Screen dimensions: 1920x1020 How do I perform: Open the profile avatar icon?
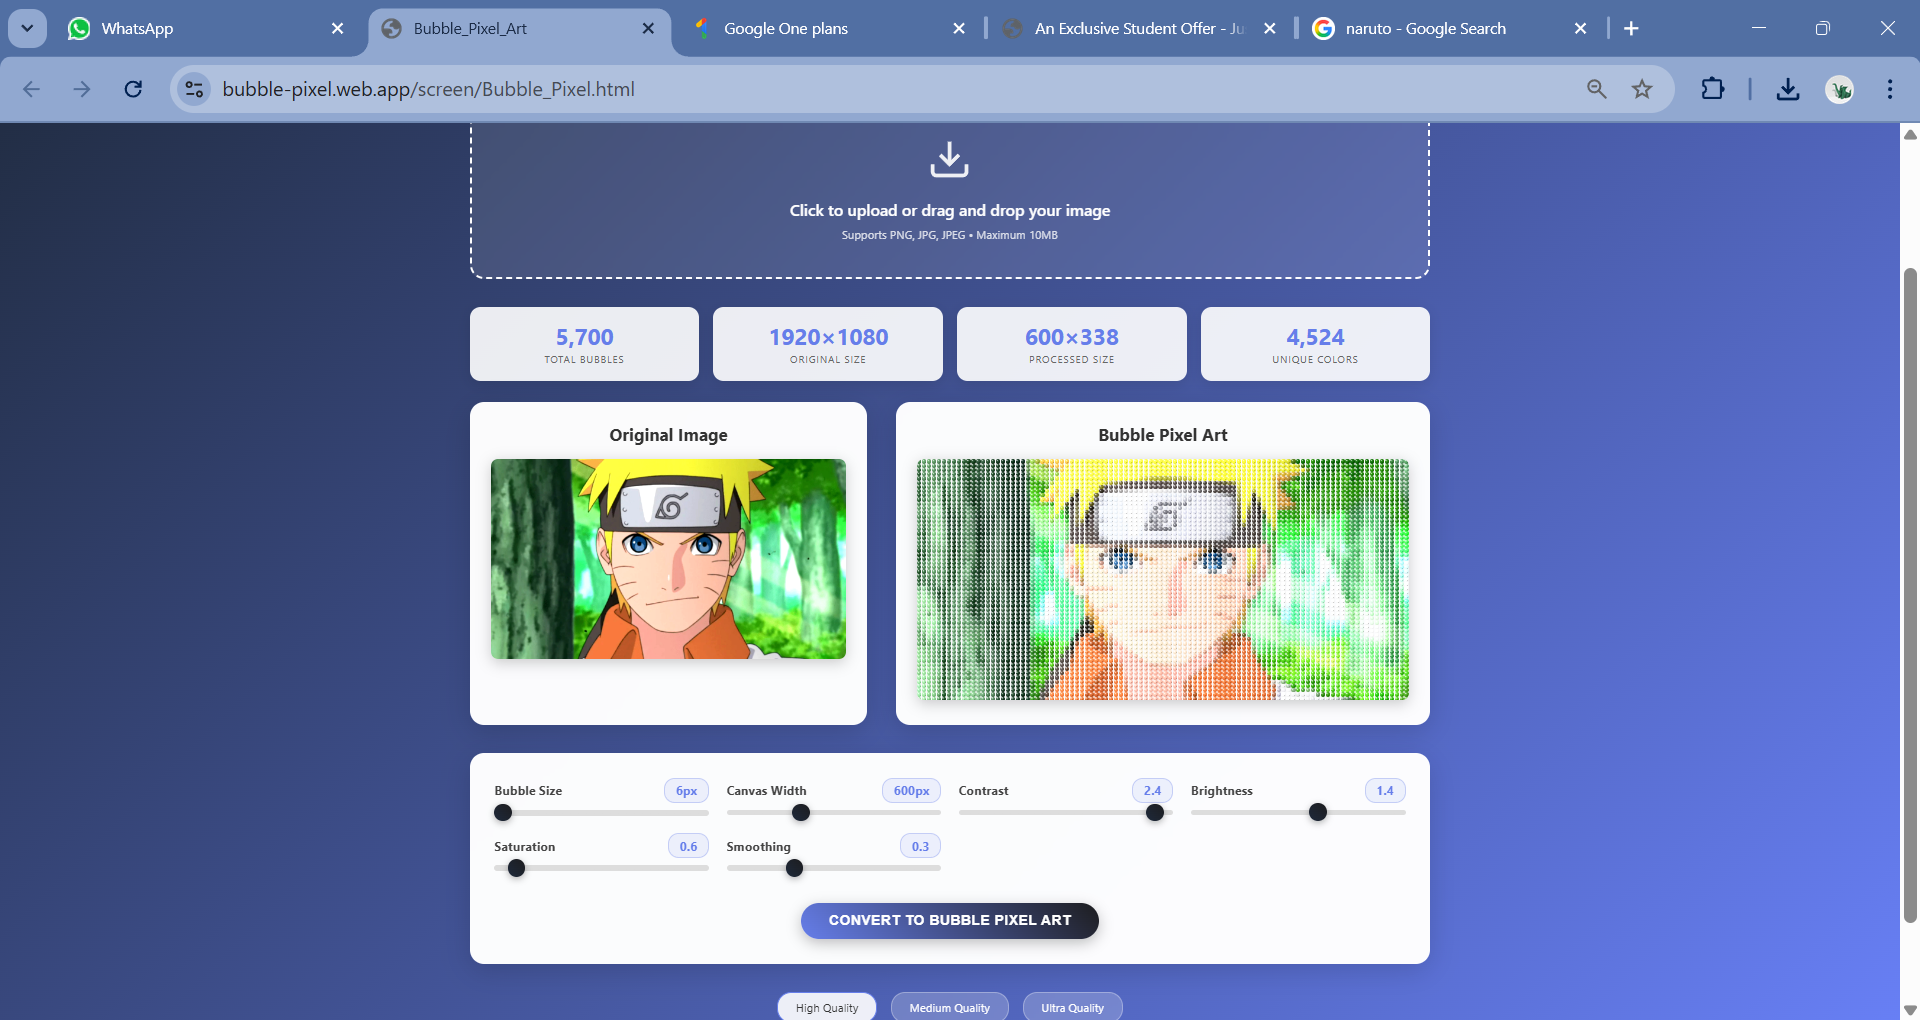pyautogui.click(x=1840, y=89)
